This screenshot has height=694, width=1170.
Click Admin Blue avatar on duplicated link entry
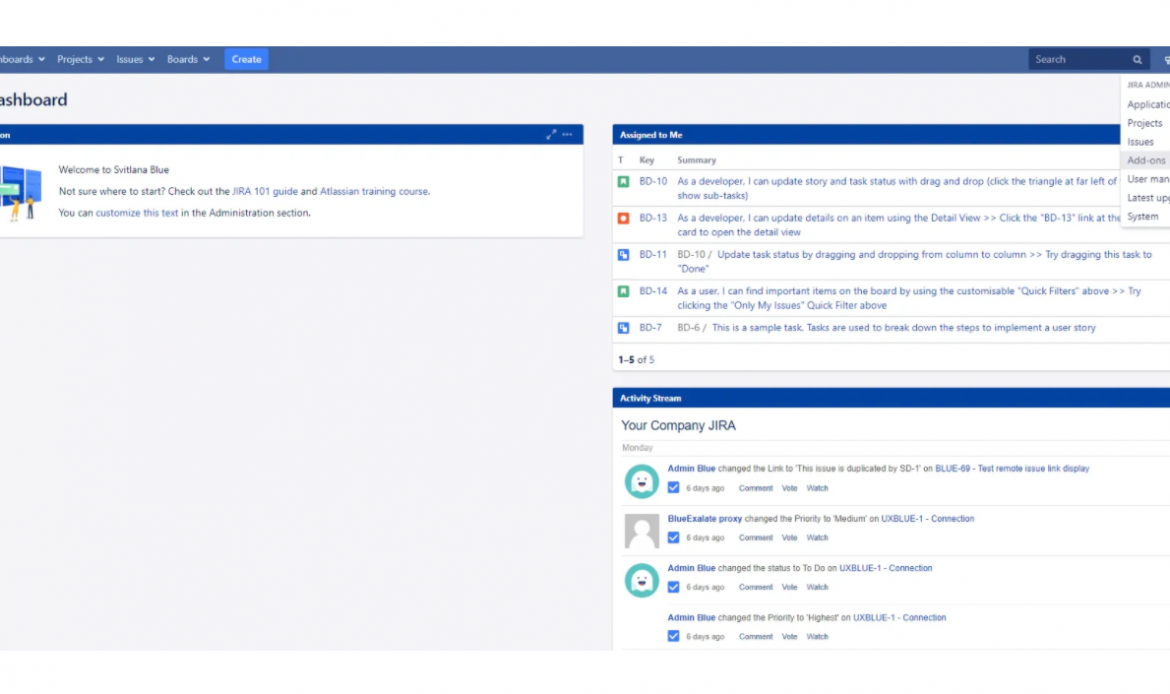pyautogui.click(x=642, y=481)
